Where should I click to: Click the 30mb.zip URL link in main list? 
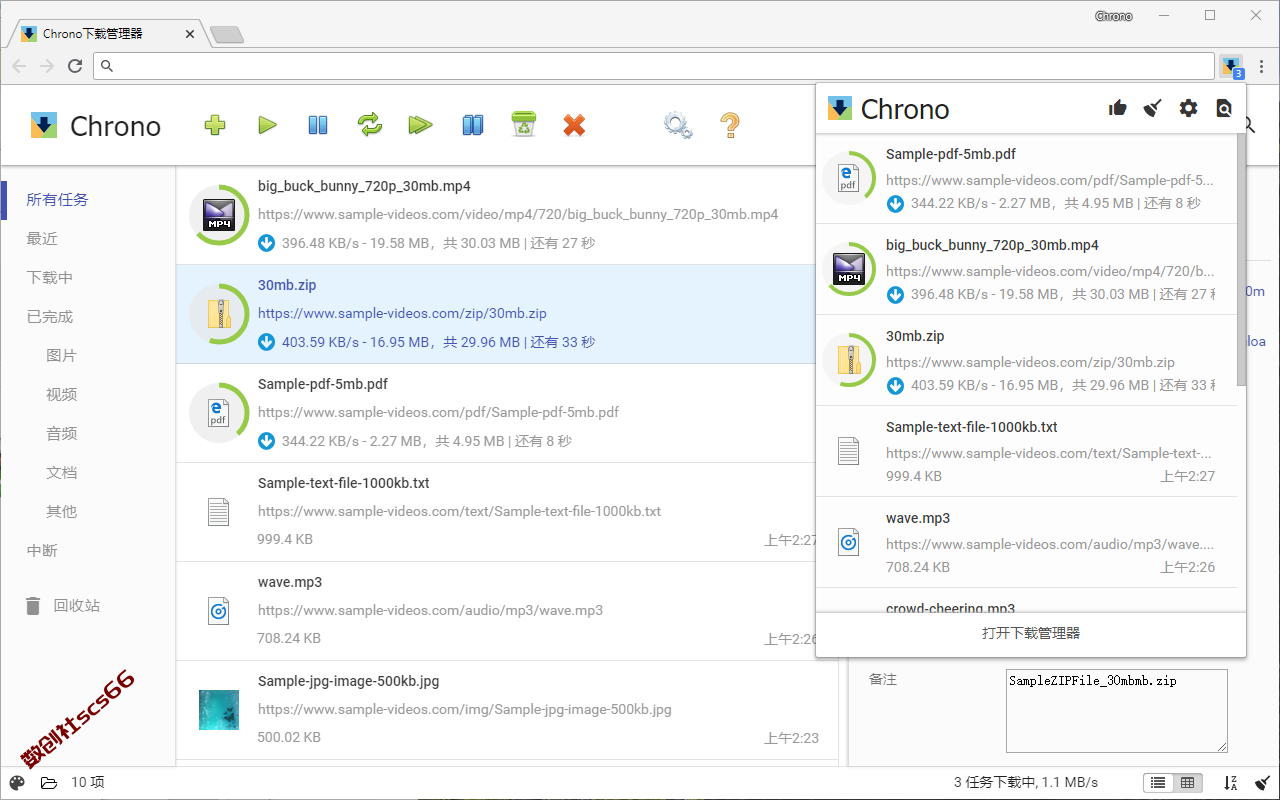click(402, 313)
